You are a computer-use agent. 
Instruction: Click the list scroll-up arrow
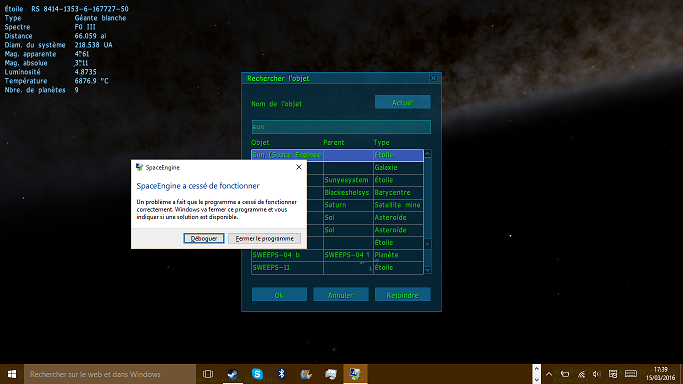(428, 154)
